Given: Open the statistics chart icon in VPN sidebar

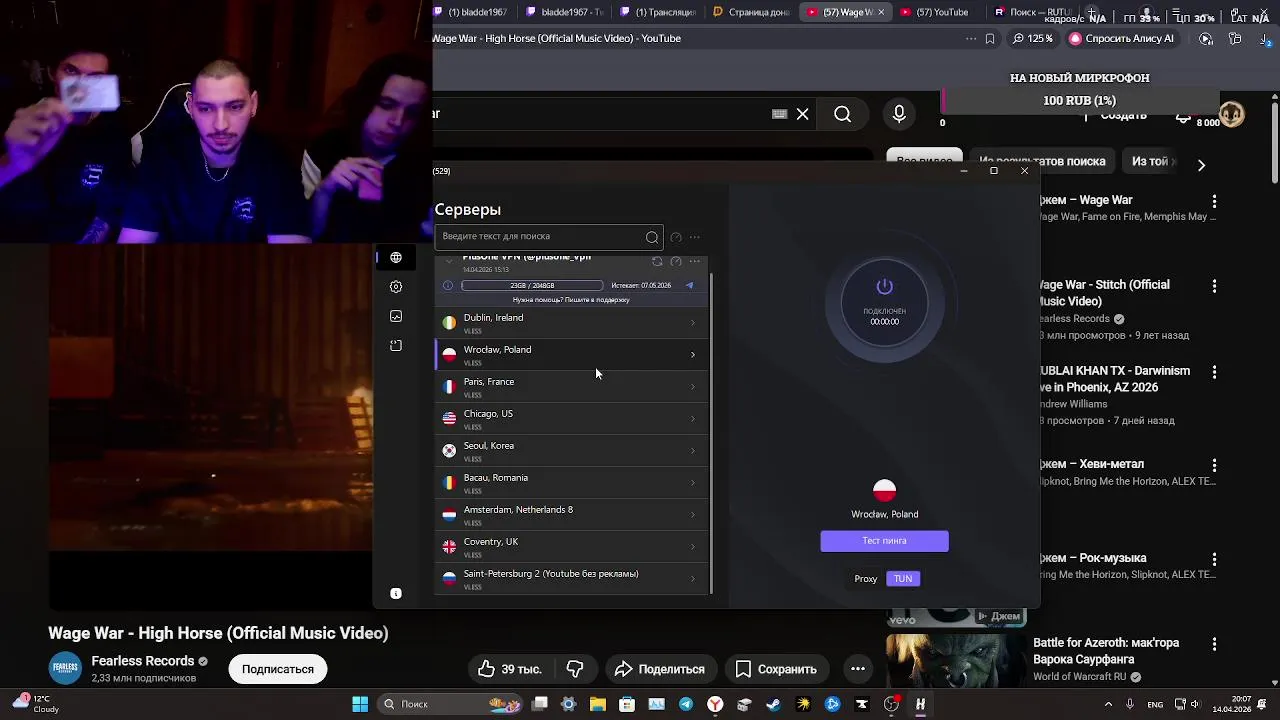Looking at the screenshot, I should click(x=396, y=316).
